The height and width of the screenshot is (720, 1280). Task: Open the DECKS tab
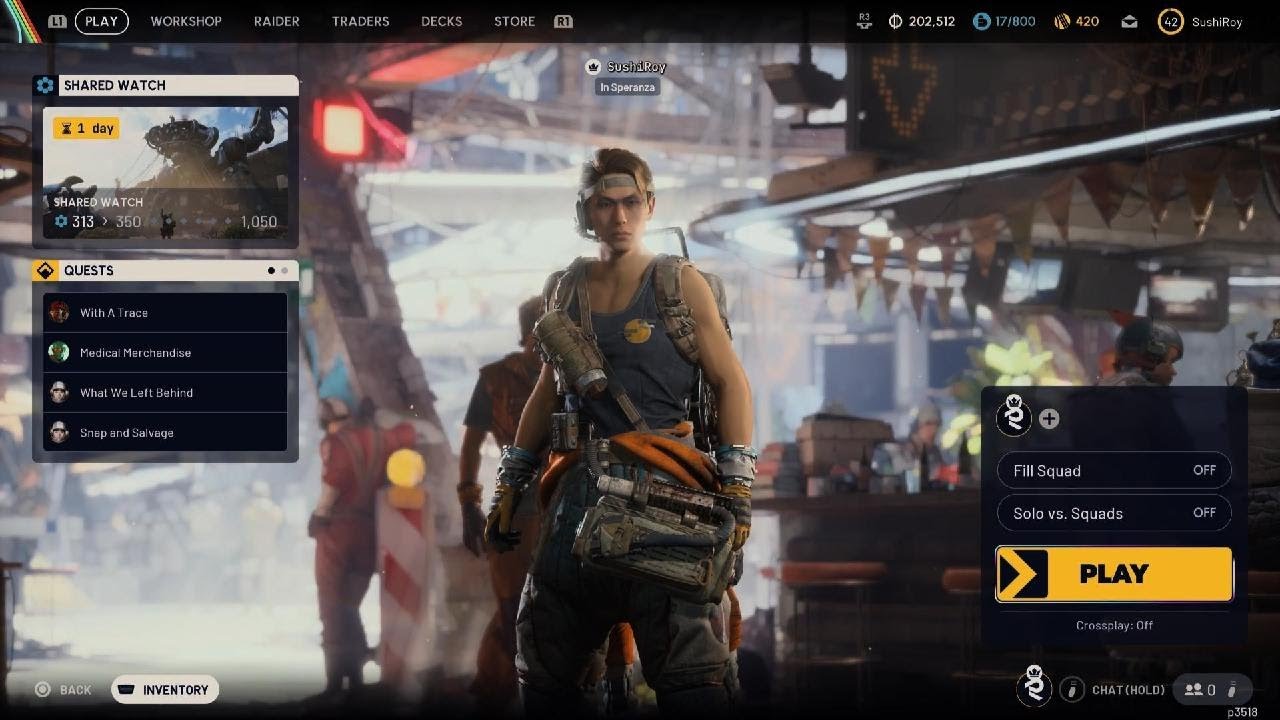[x=442, y=21]
